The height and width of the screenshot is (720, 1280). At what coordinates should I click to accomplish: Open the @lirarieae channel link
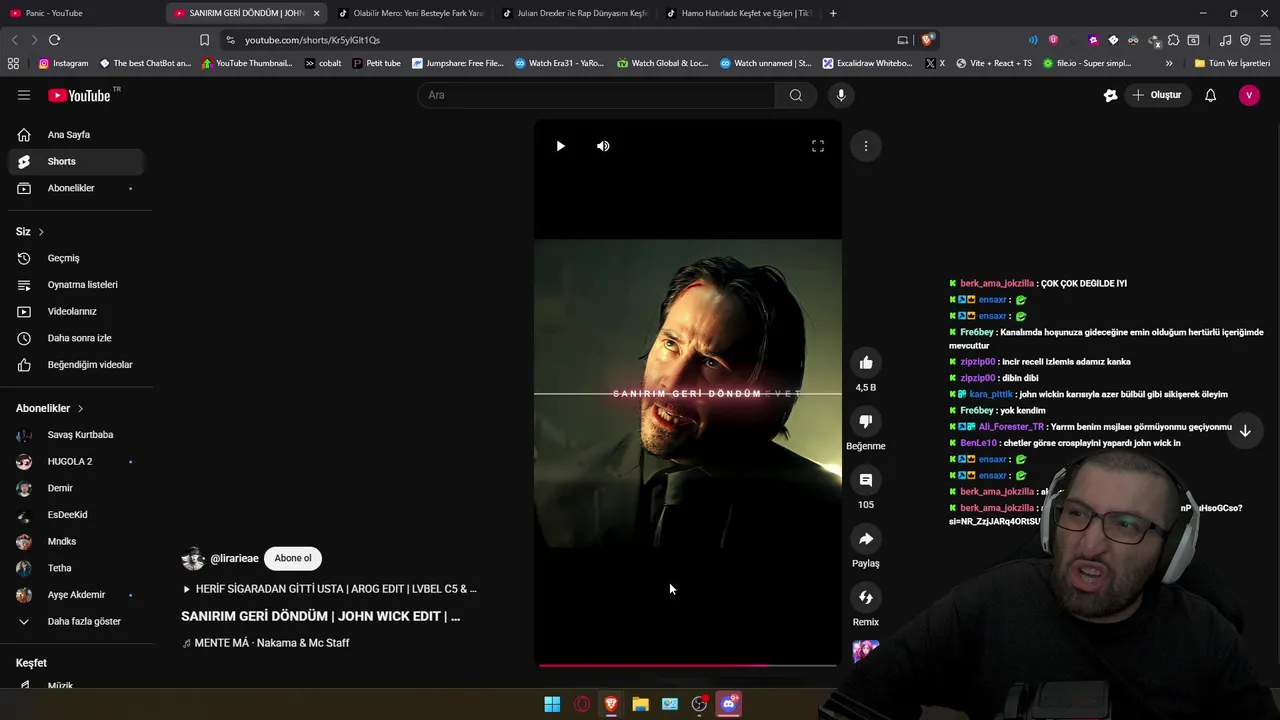(x=234, y=559)
